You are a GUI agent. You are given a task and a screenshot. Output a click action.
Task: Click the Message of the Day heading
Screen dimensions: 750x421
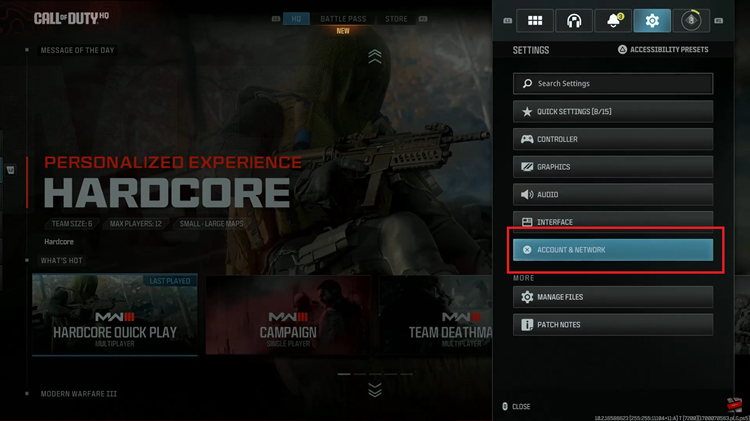[77, 50]
